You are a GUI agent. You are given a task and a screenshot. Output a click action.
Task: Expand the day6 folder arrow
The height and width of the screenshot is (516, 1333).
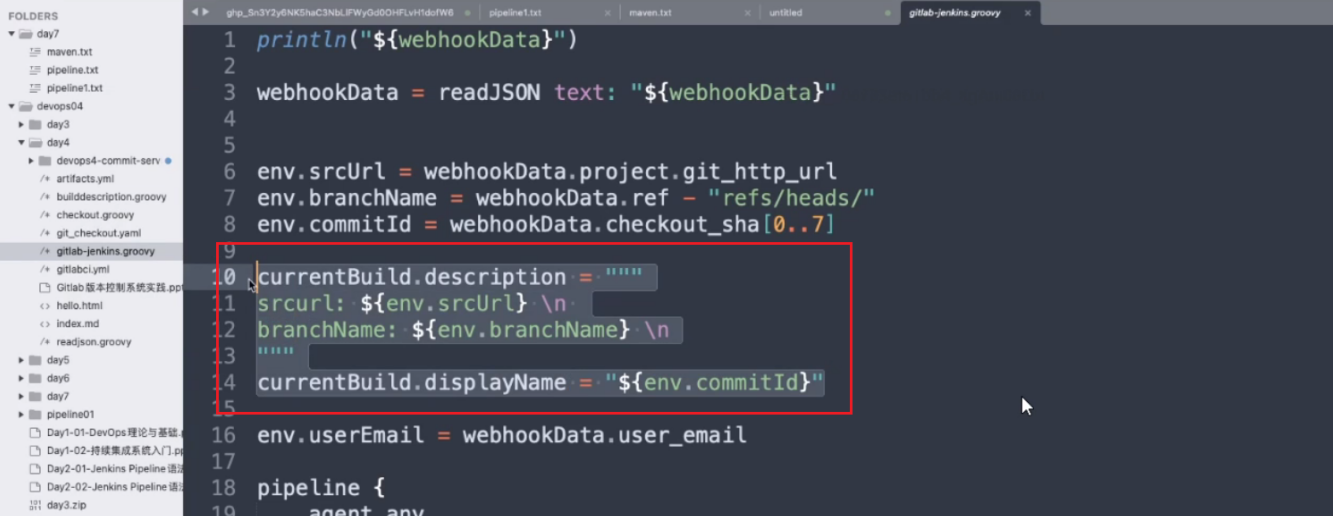(22, 378)
